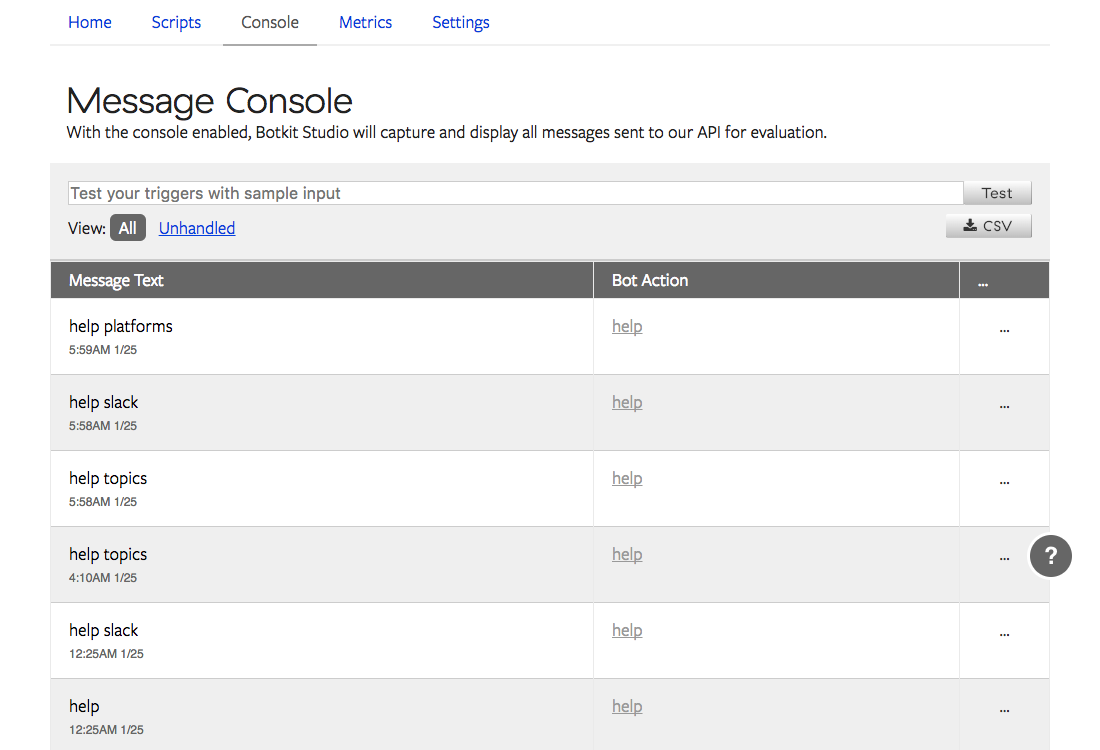1100x750 pixels.
Task: Click the Test button
Action: click(997, 193)
